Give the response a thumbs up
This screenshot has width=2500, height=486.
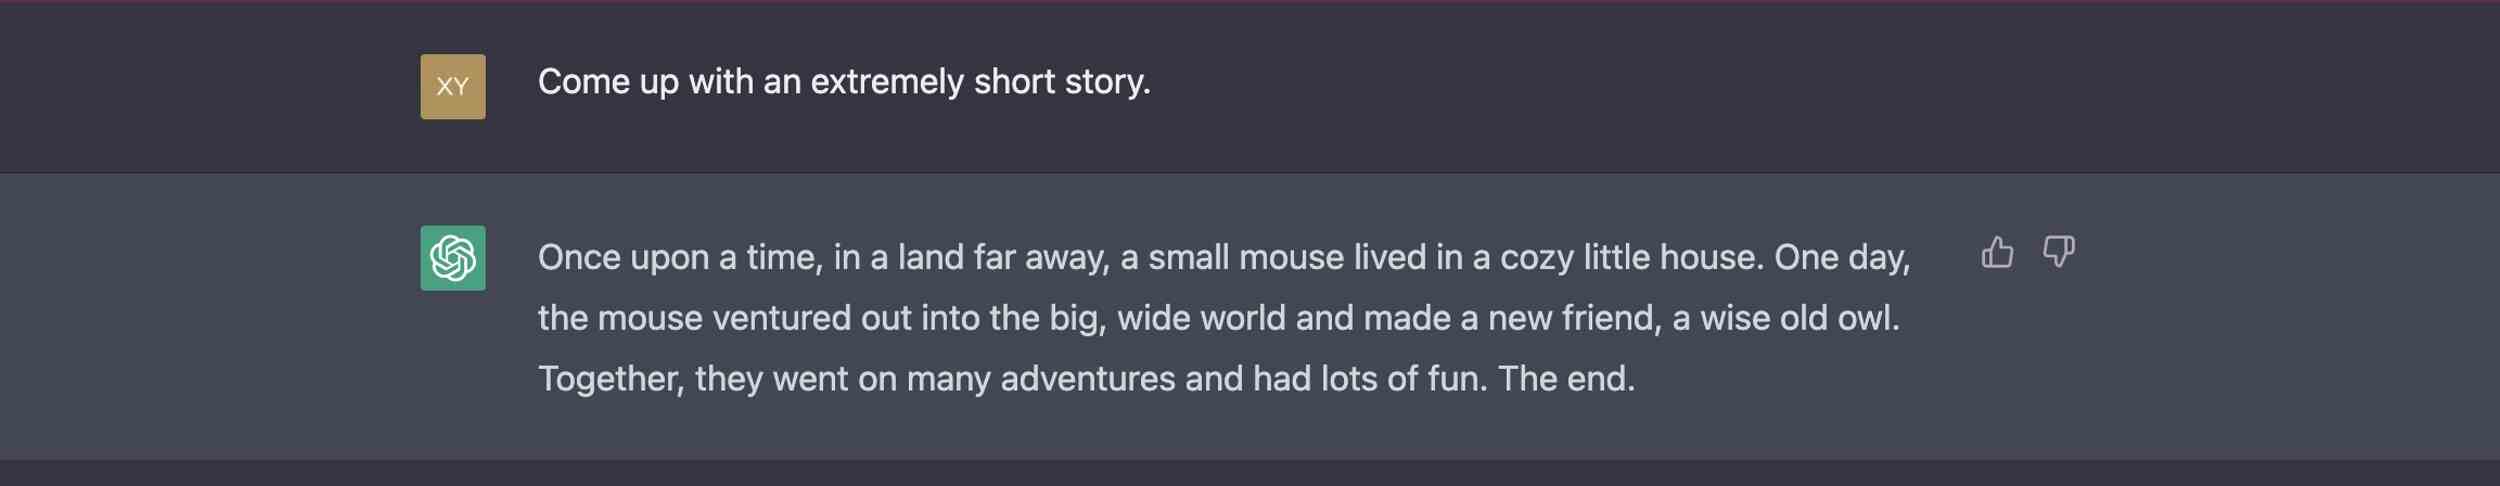click(1997, 252)
